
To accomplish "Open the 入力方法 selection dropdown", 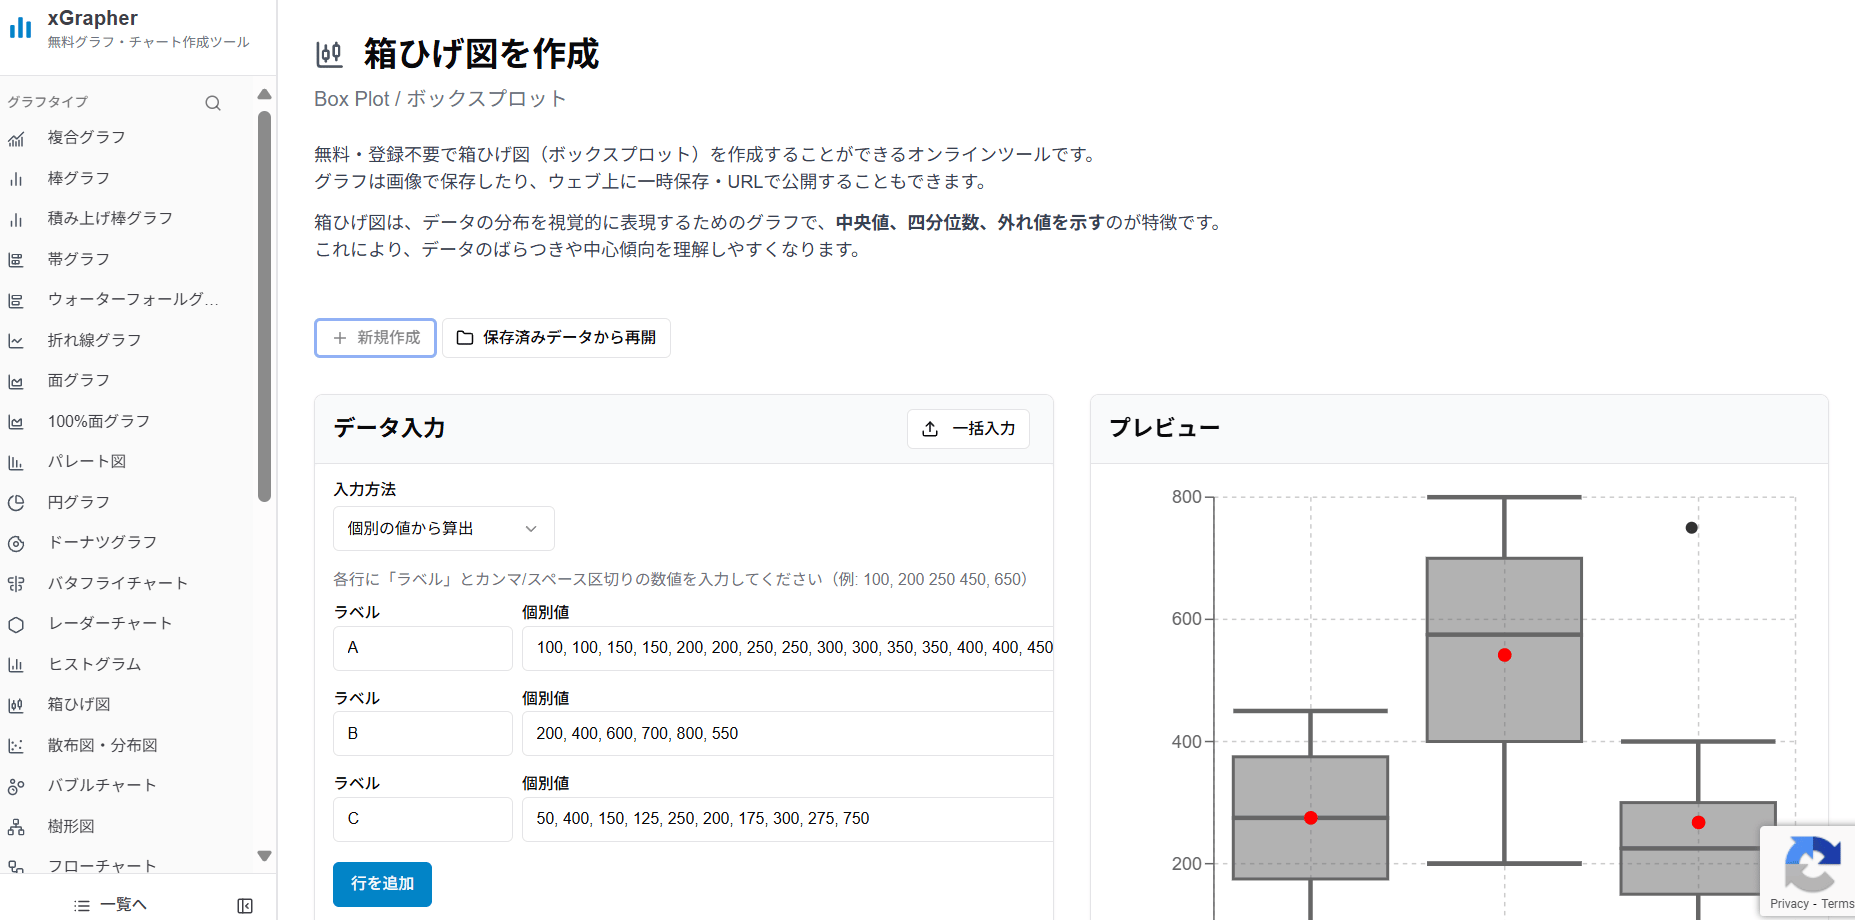I will (443, 528).
